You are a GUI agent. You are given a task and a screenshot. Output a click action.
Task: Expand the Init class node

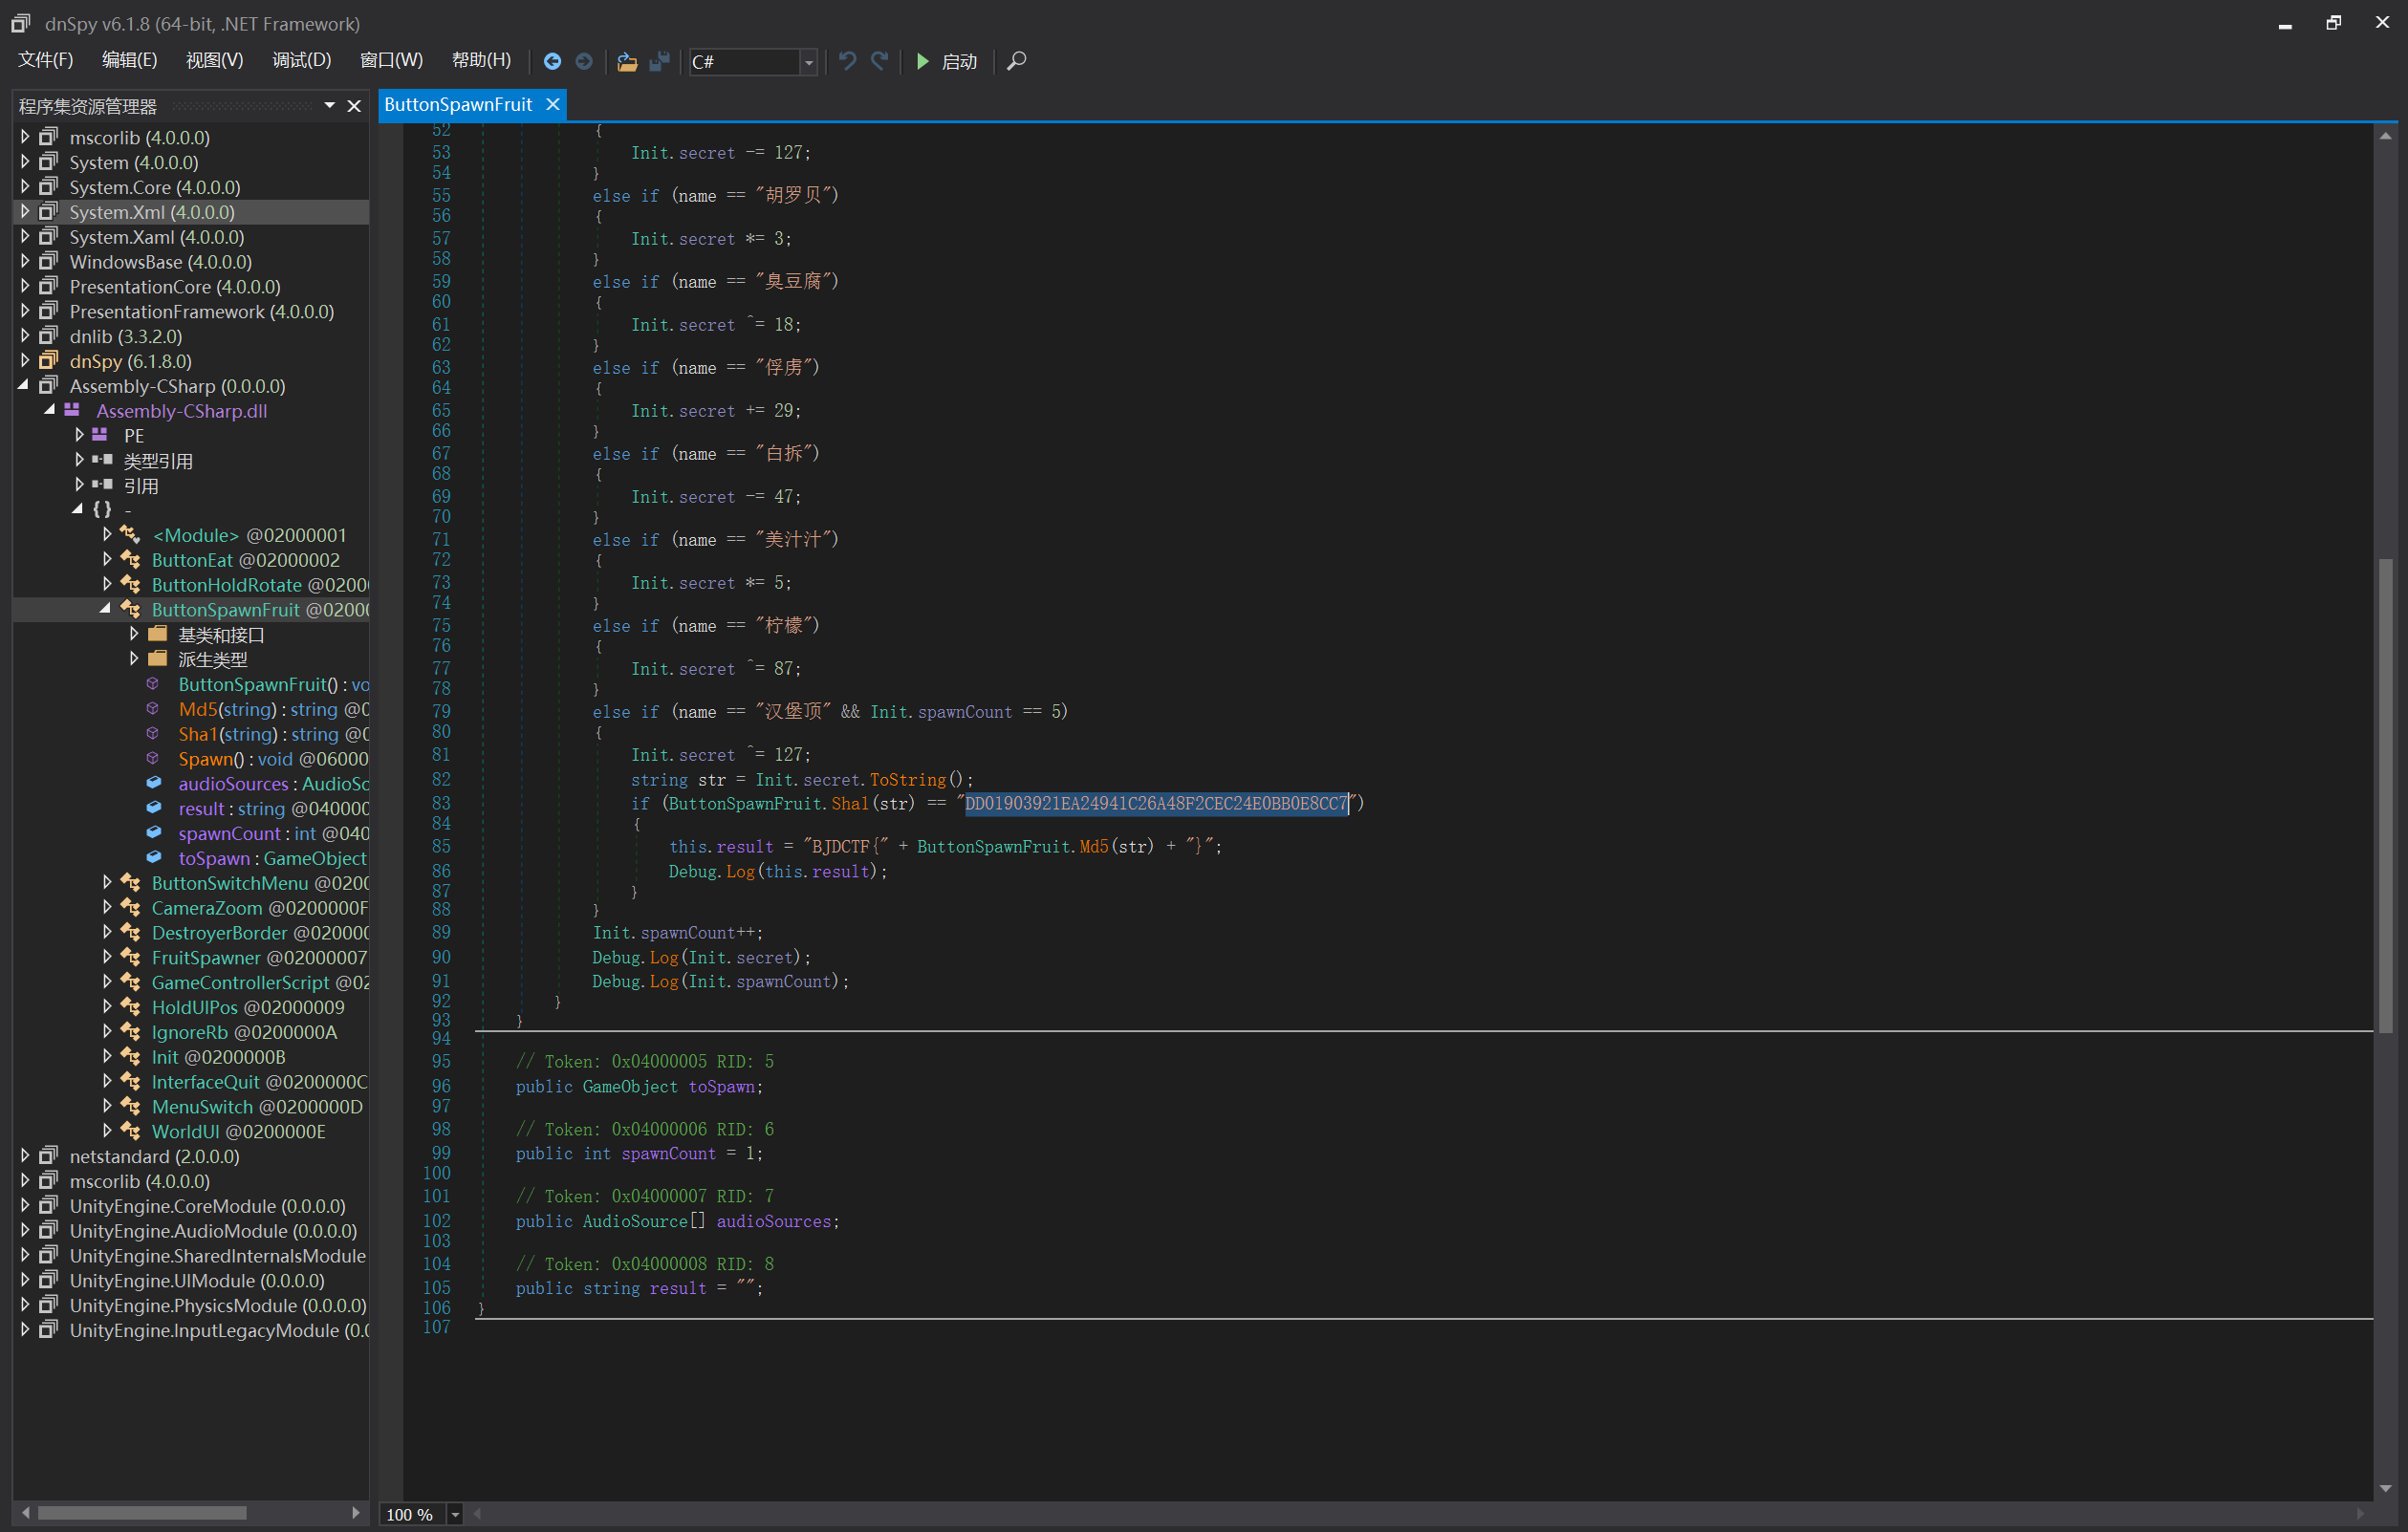tap(107, 1056)
